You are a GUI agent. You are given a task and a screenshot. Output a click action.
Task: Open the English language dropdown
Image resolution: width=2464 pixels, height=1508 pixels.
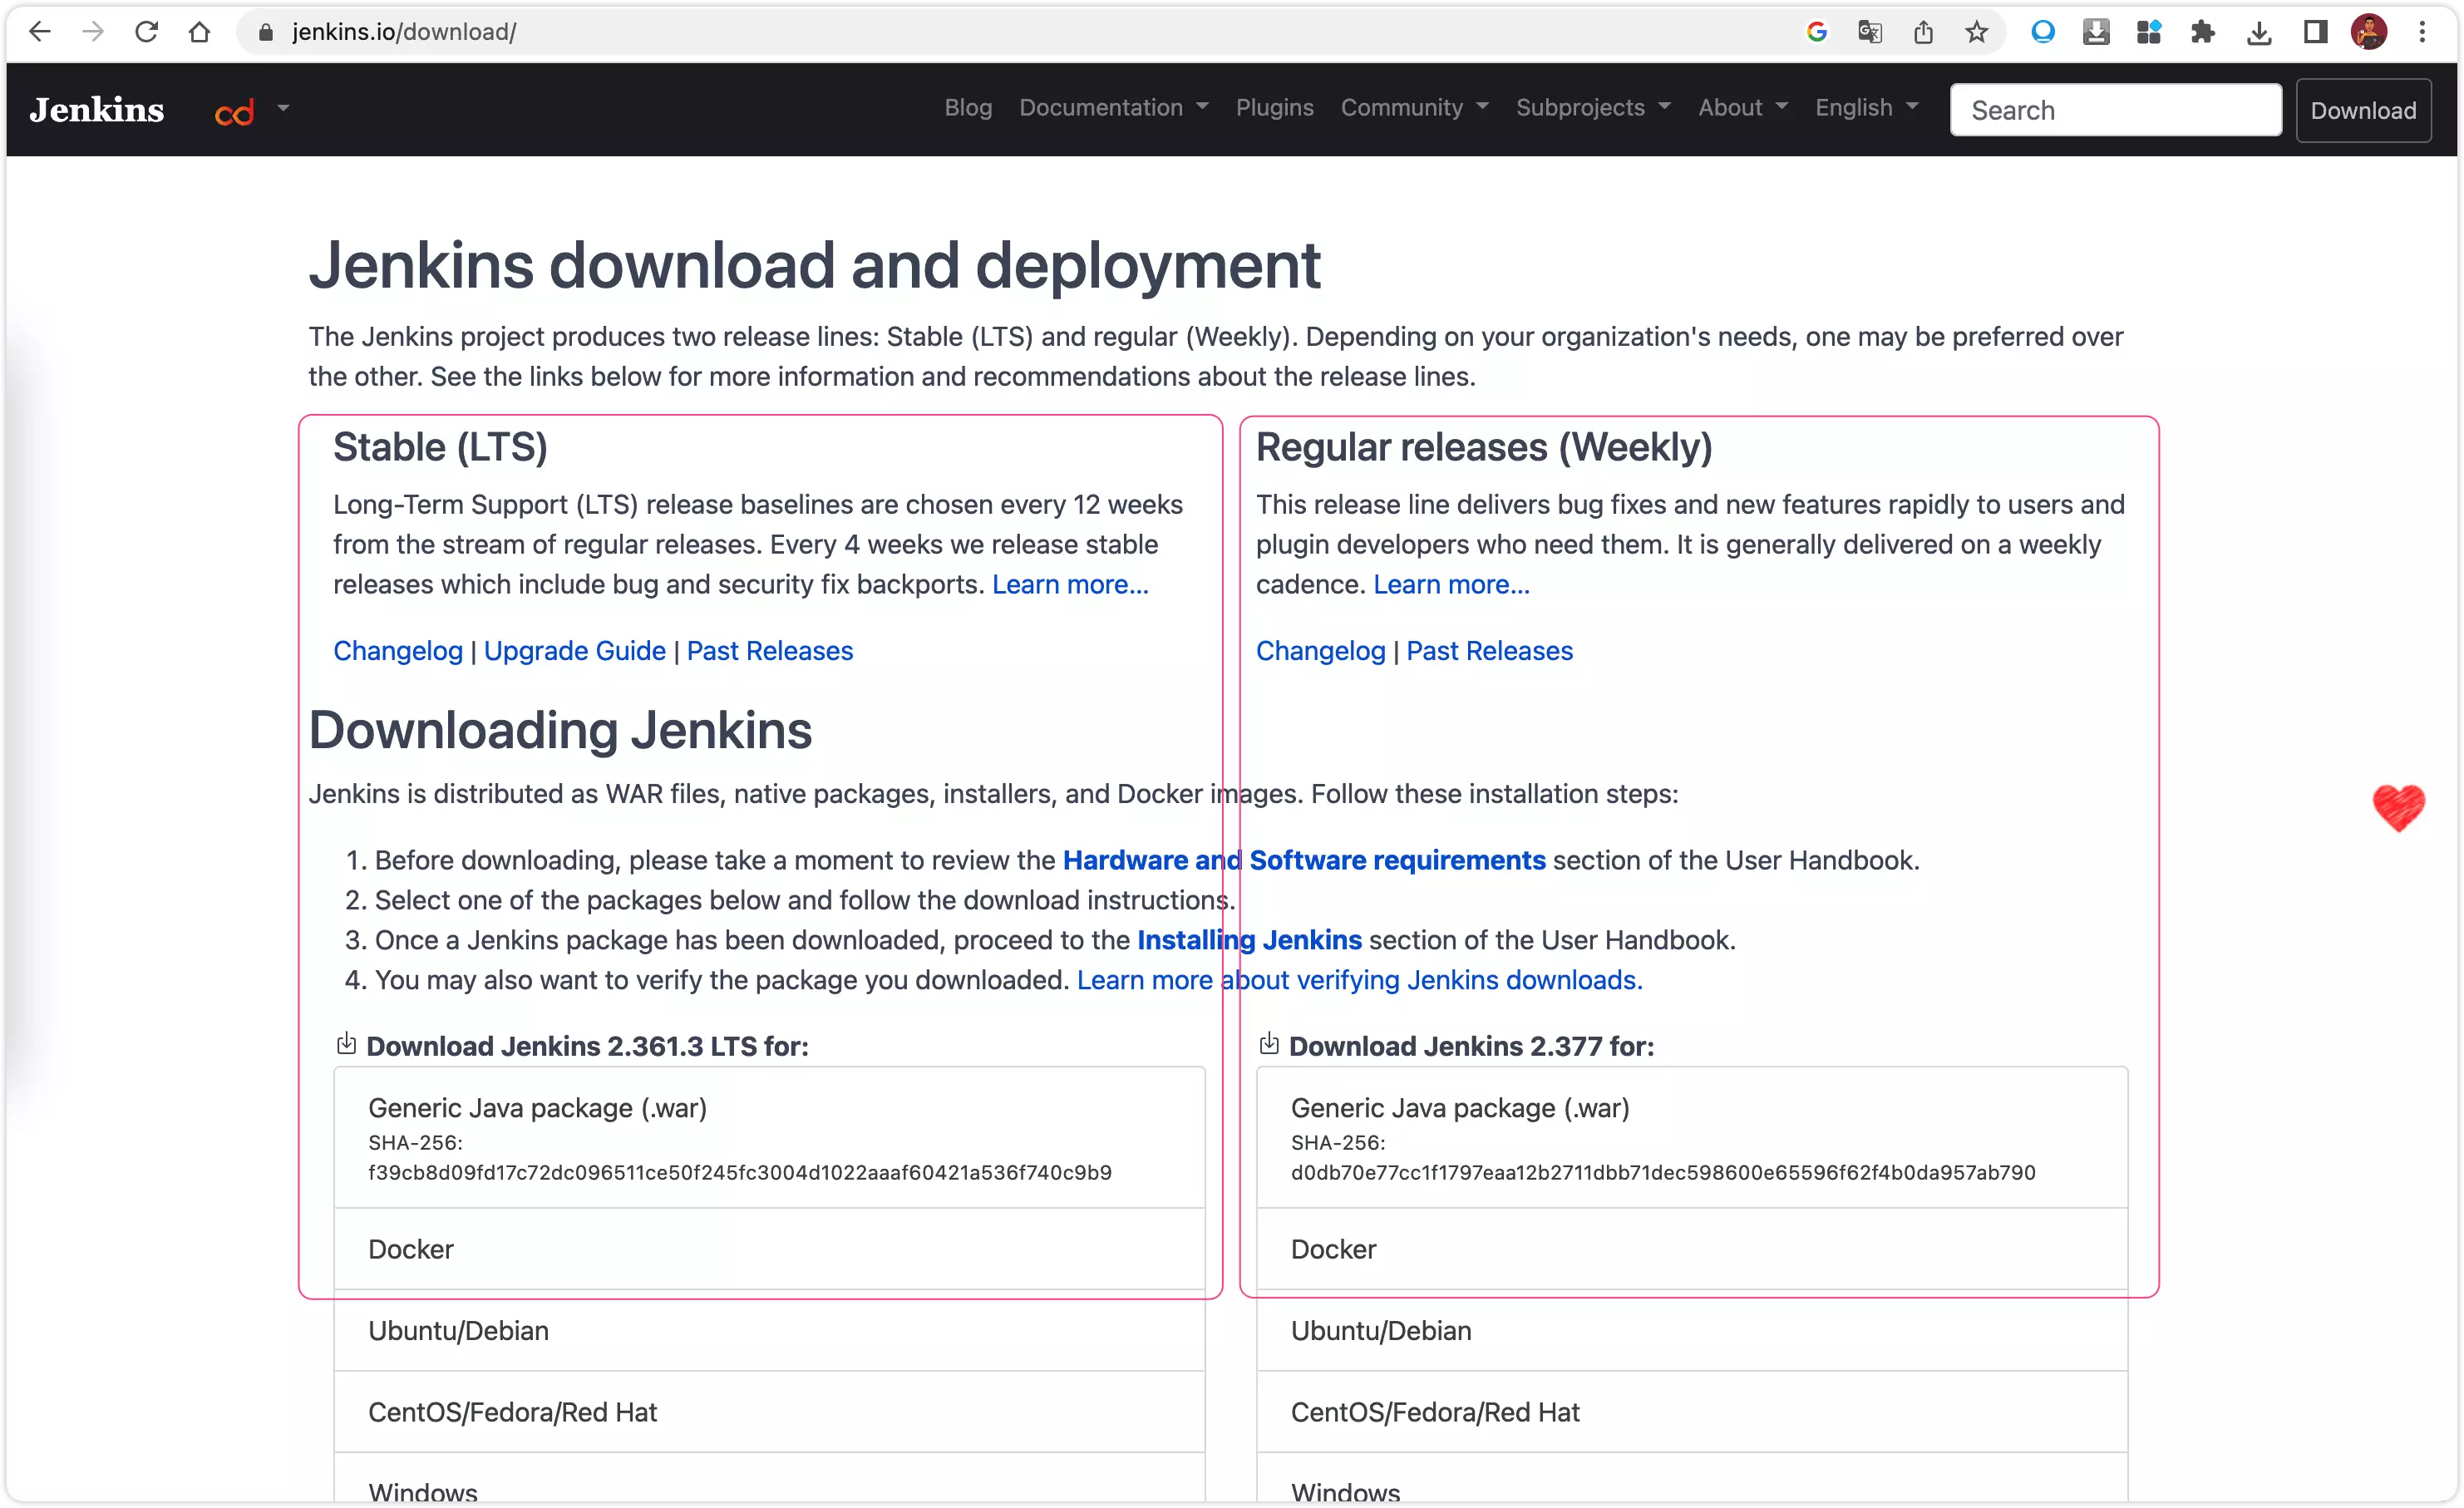click(x=1866, y=108)
